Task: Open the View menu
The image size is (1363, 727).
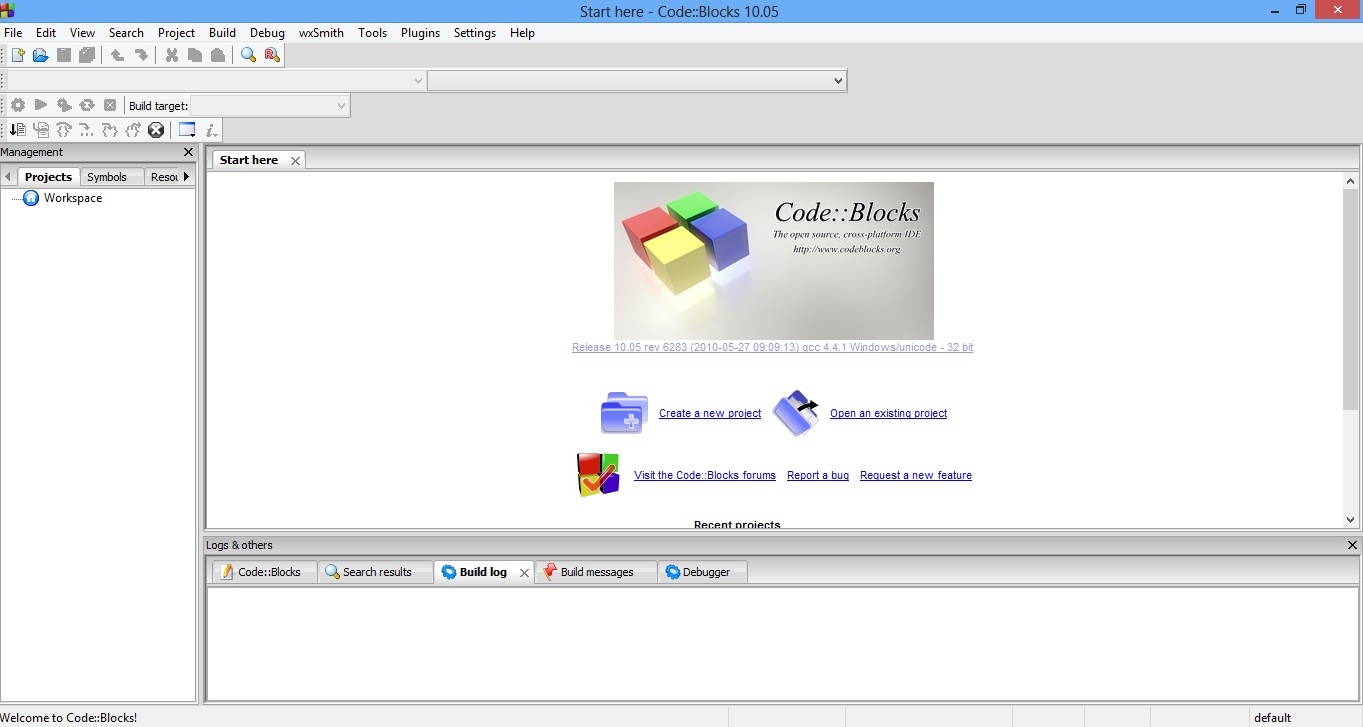Action: (83, 33)
